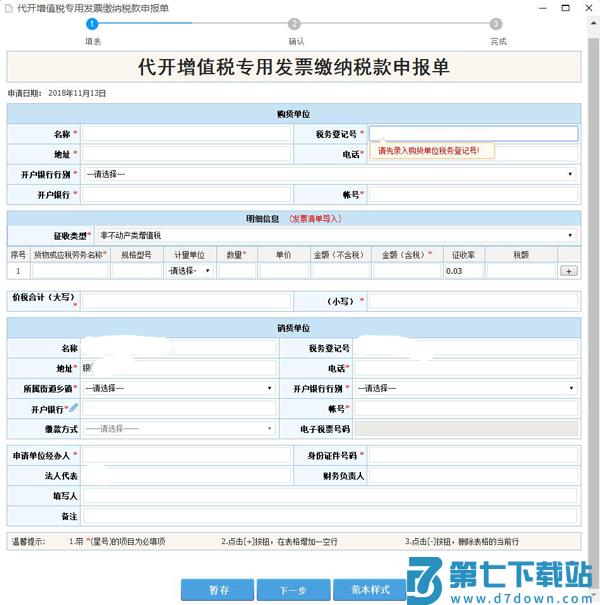Click the 范本样式 button
600x605 pixels.
(x=370, y=590)
